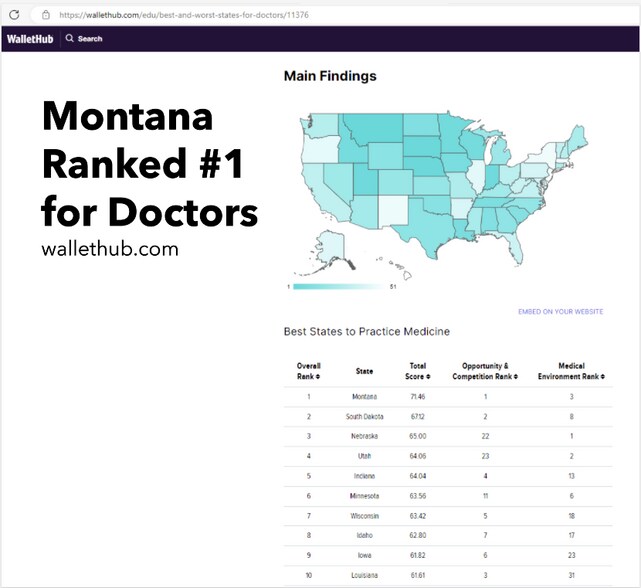The image size is (641, 588).
Task: Click the map color gradient legend bar
Action: point(335,286)
